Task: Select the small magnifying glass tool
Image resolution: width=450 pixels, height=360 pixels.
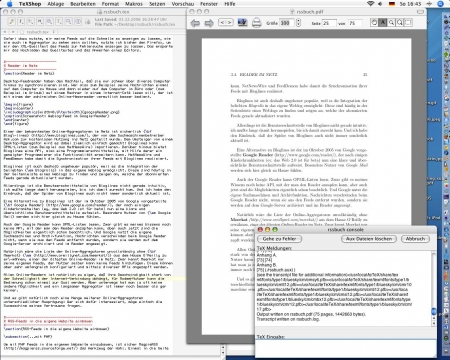Action: (391, 23)
